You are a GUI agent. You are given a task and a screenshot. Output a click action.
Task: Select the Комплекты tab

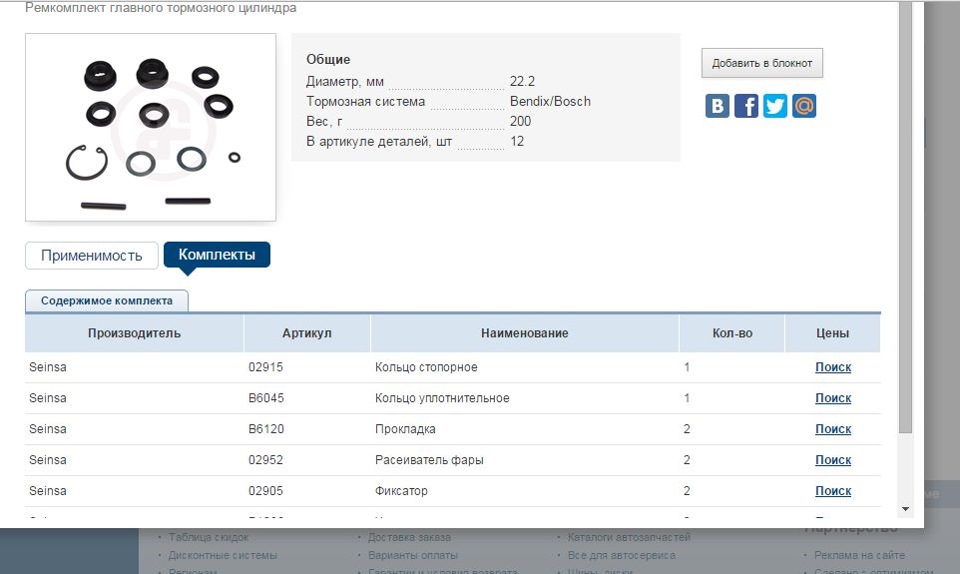217,255
